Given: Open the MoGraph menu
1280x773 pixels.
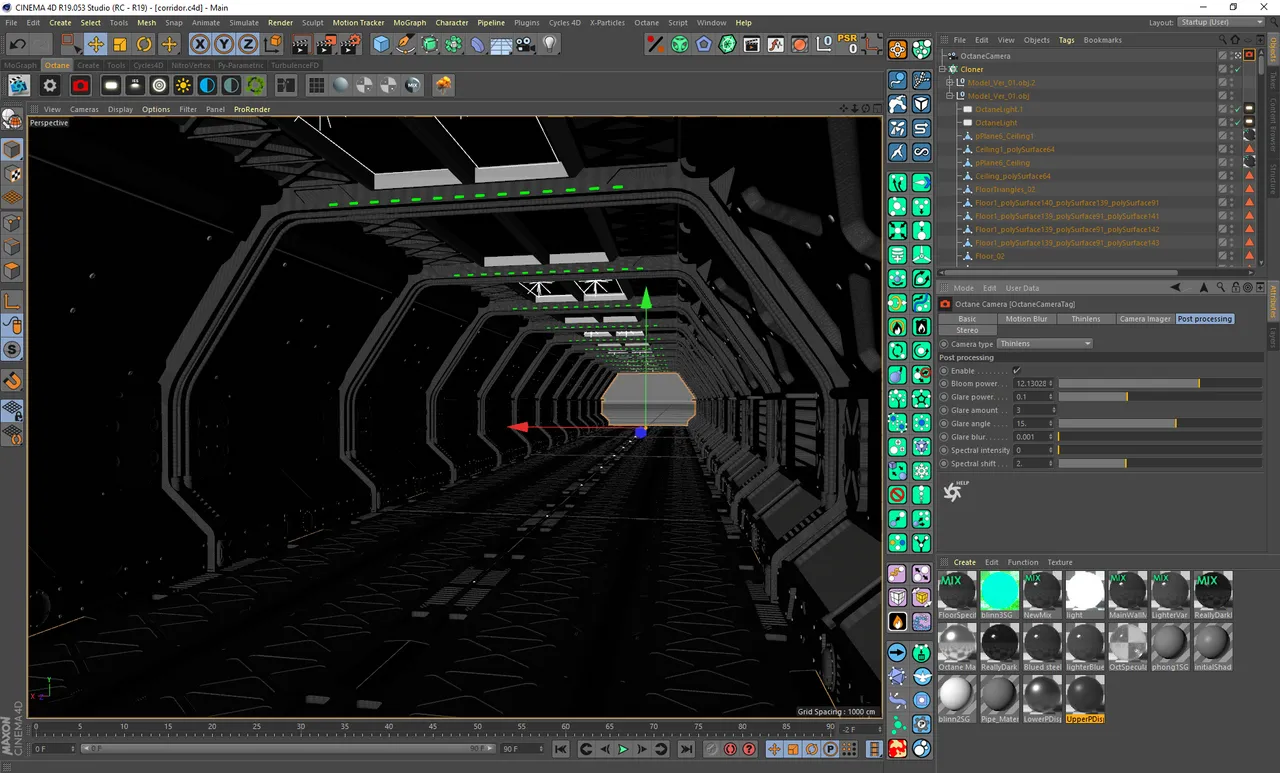Looking at the screenshot, I should tap(409, 22).
